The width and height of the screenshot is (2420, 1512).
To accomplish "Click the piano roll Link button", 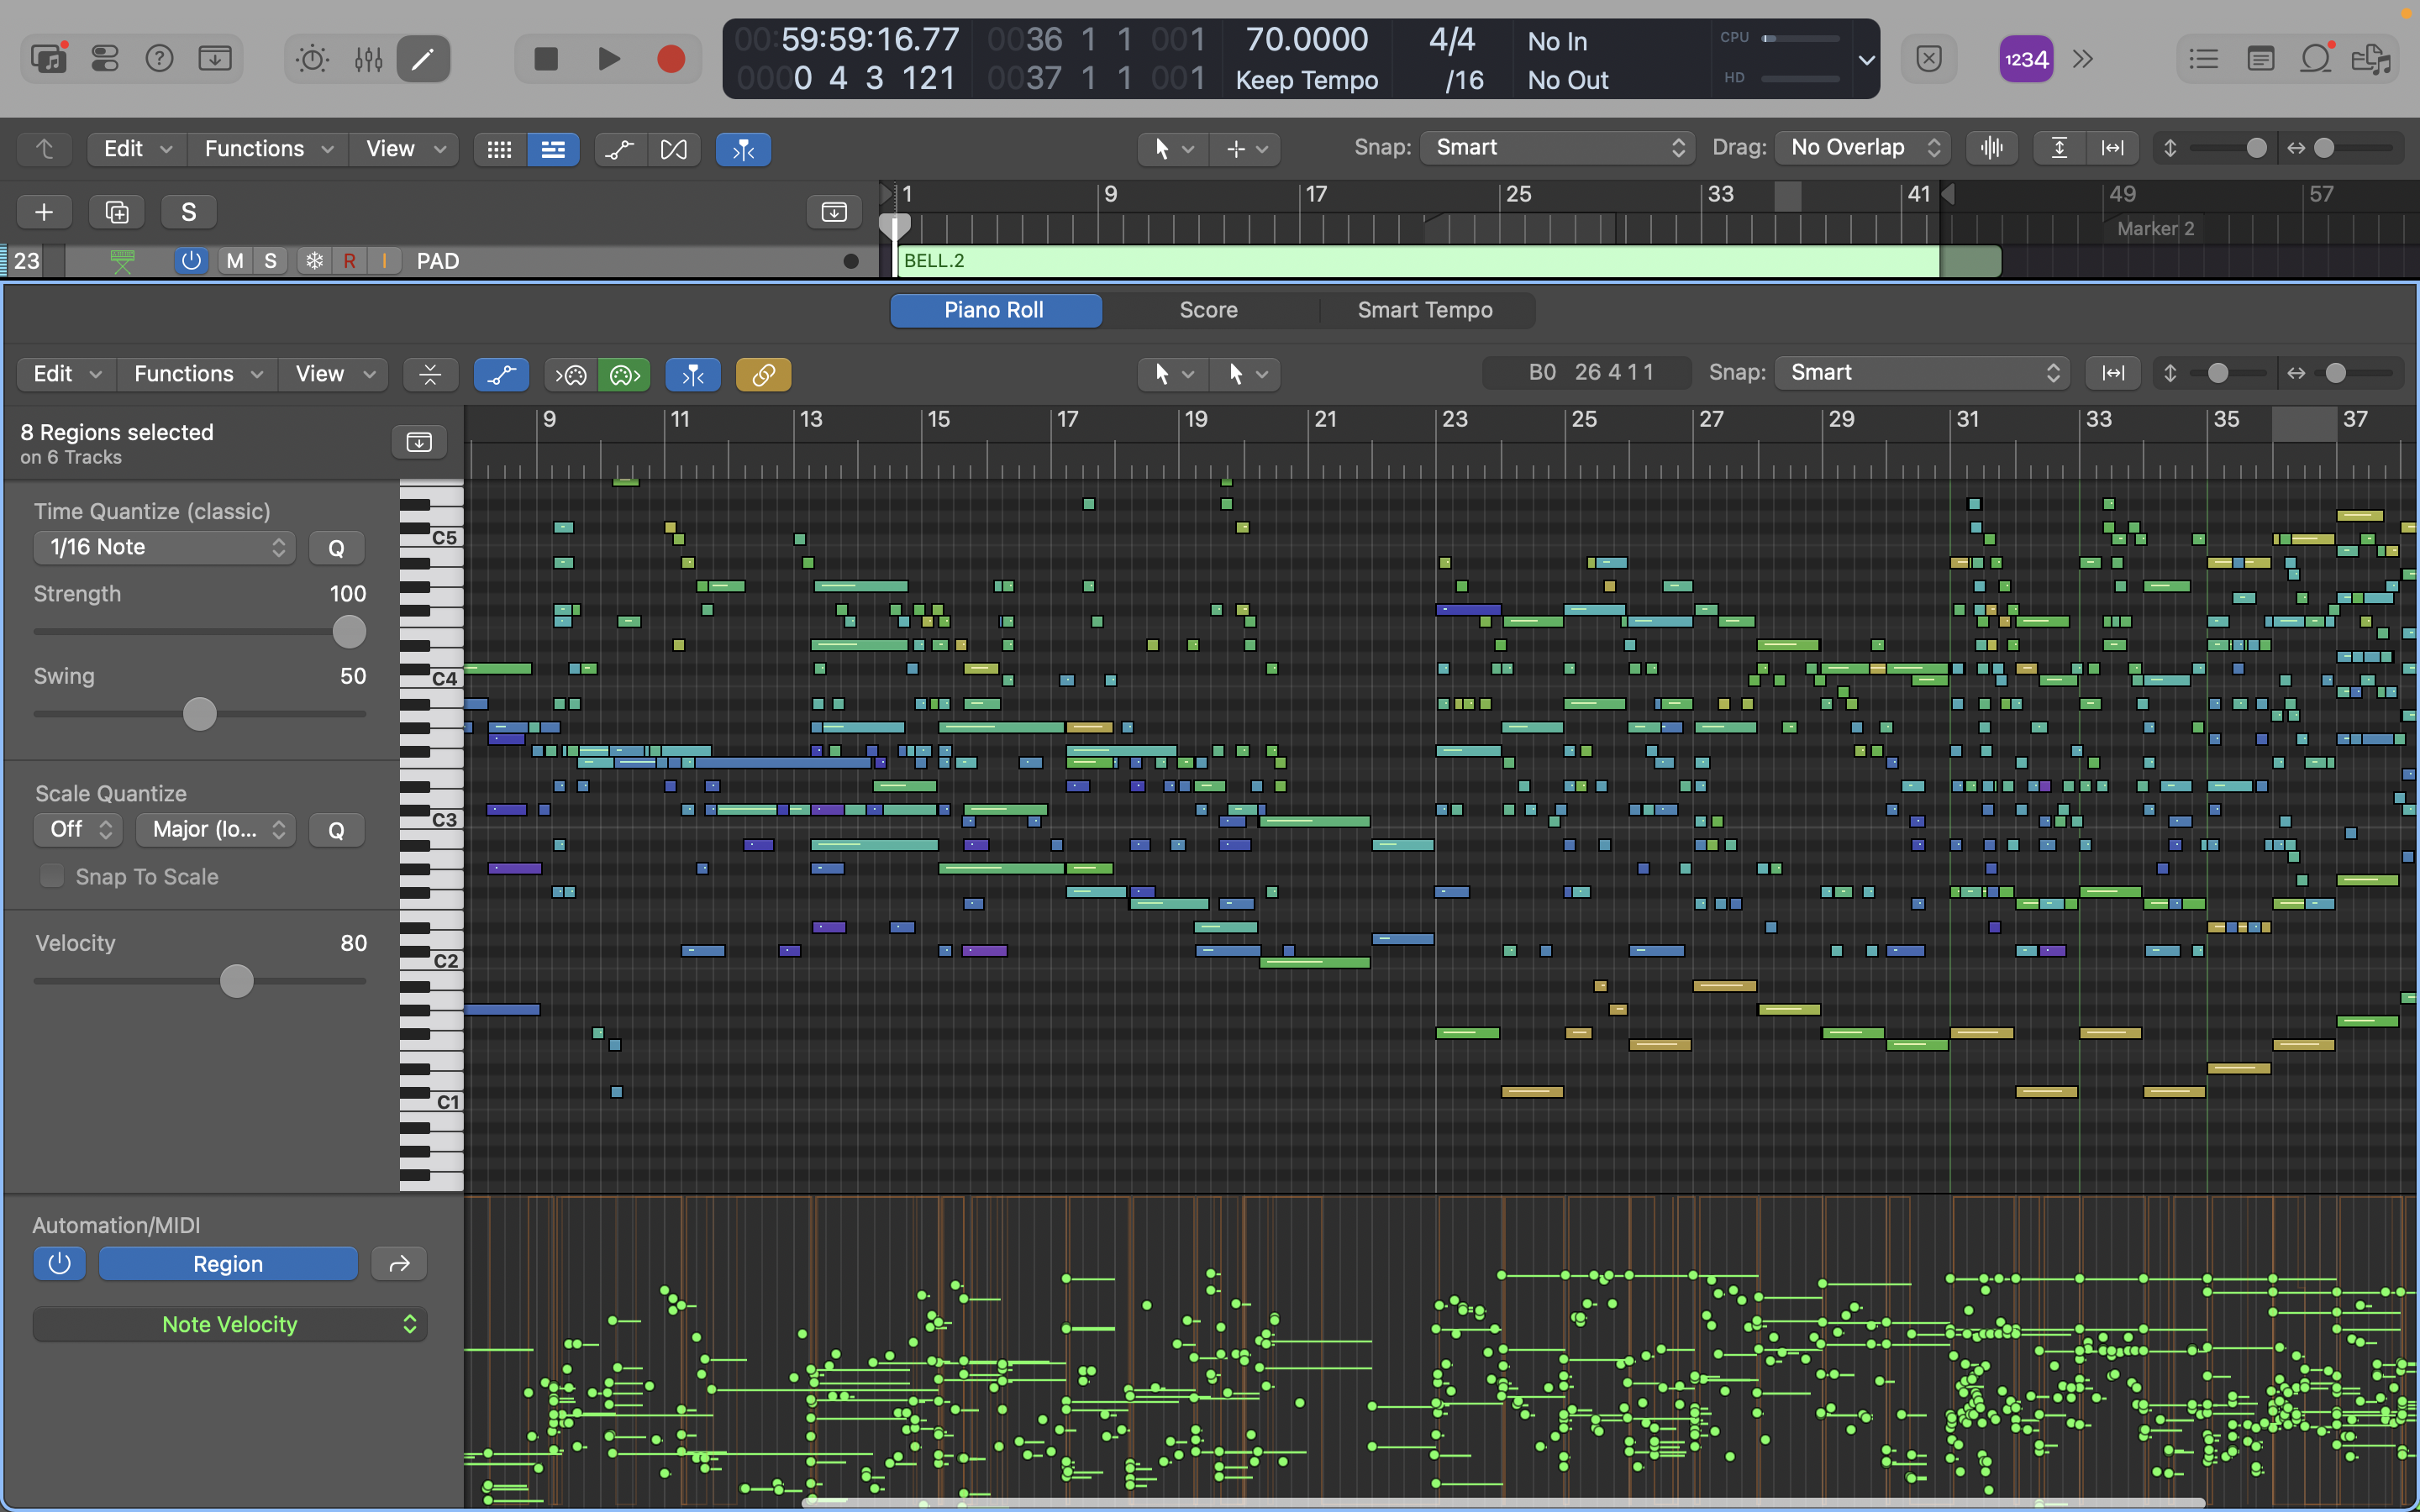I will (763, 375).
